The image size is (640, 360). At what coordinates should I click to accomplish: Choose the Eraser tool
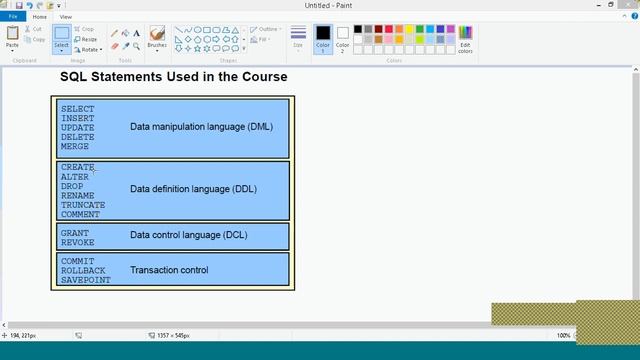pos(115,47)
